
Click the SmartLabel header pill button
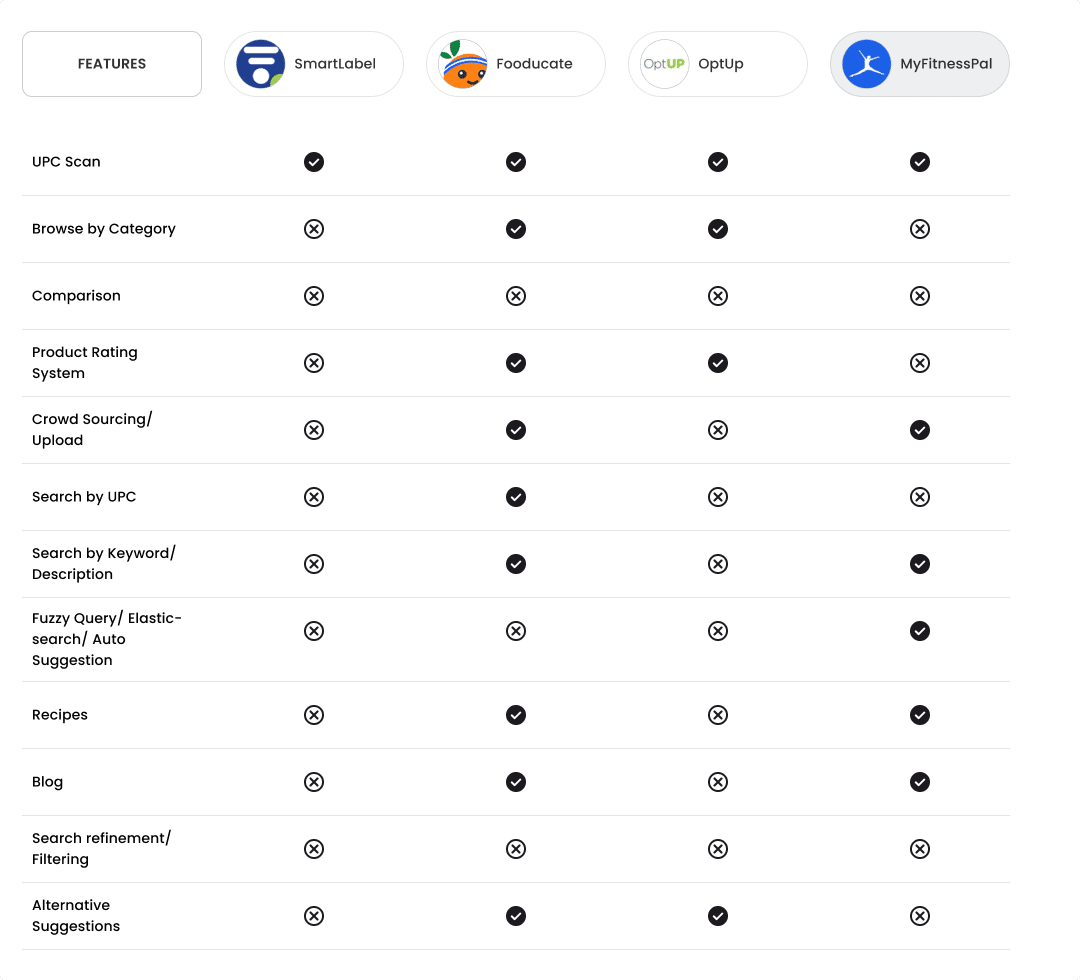(313, 64)
